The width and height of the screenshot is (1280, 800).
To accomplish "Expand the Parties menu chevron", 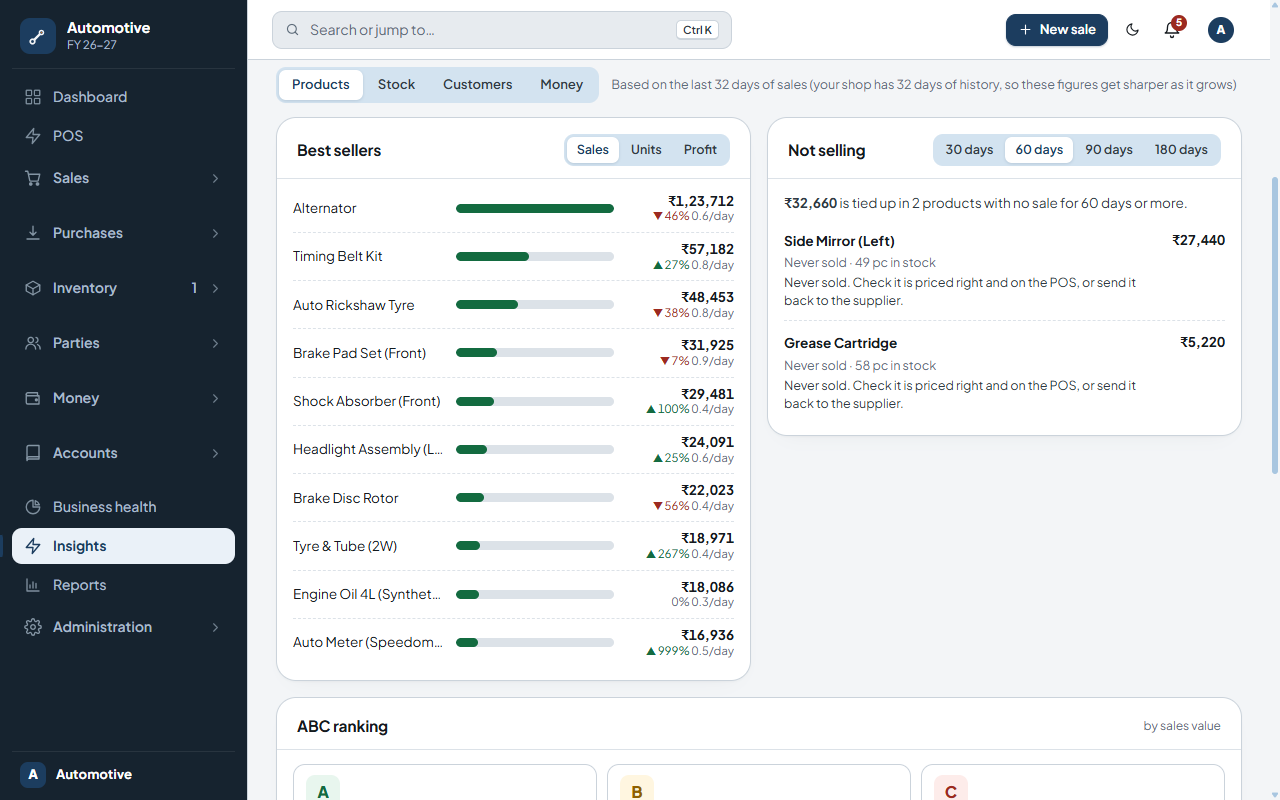I will point(215,343).
